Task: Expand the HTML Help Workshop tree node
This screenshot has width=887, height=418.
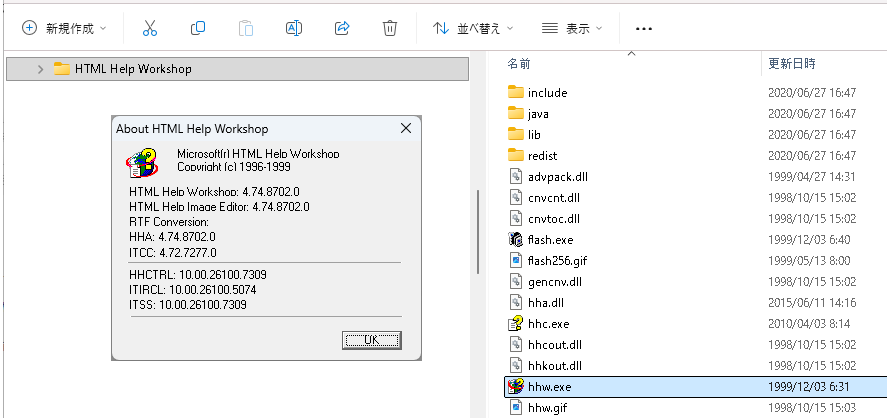Action: [40, 69]
